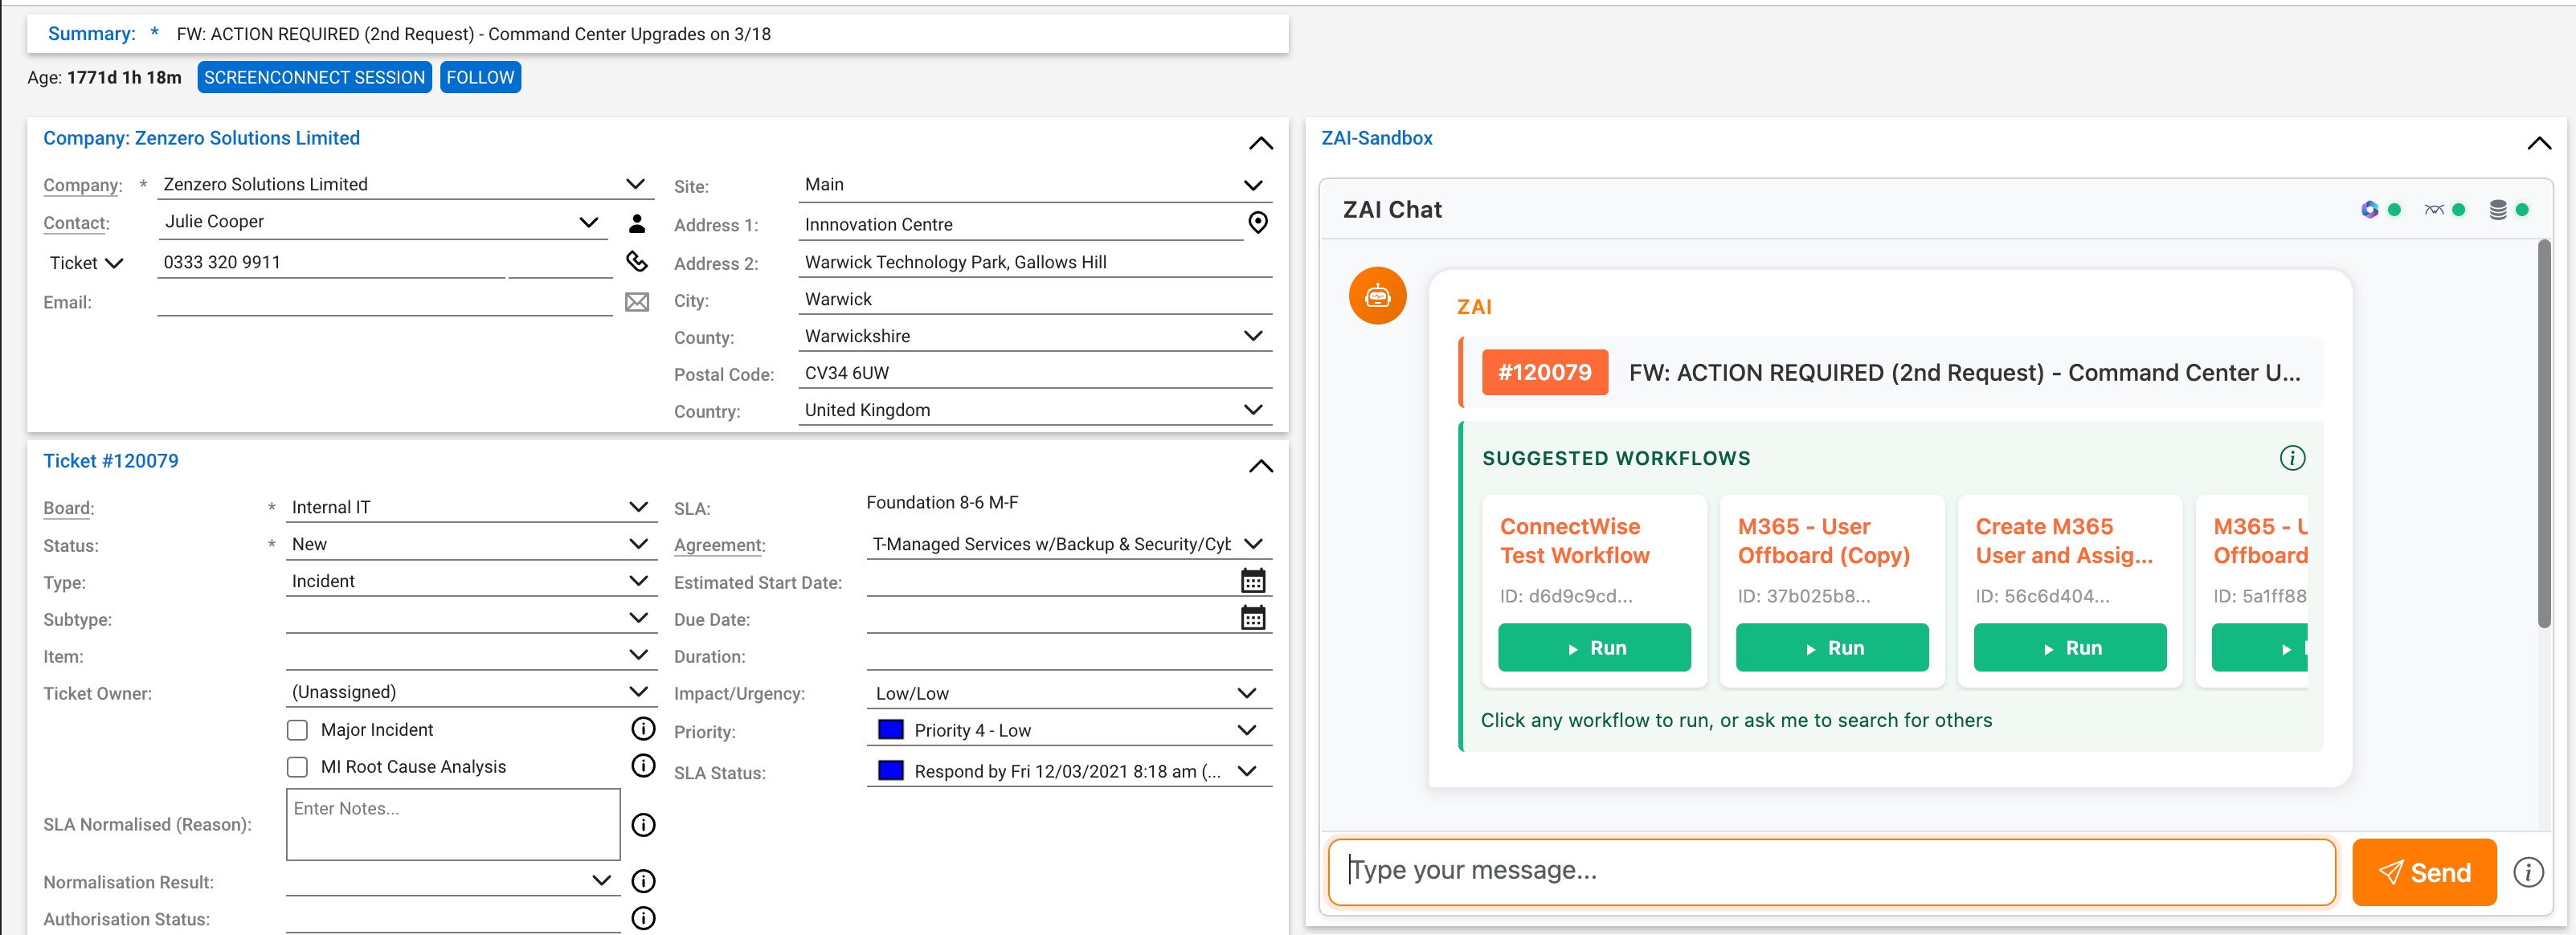The image size is (2576, 935).
Task: Click the blue SLA Status color swatch
Action: [x=890, y=771]
